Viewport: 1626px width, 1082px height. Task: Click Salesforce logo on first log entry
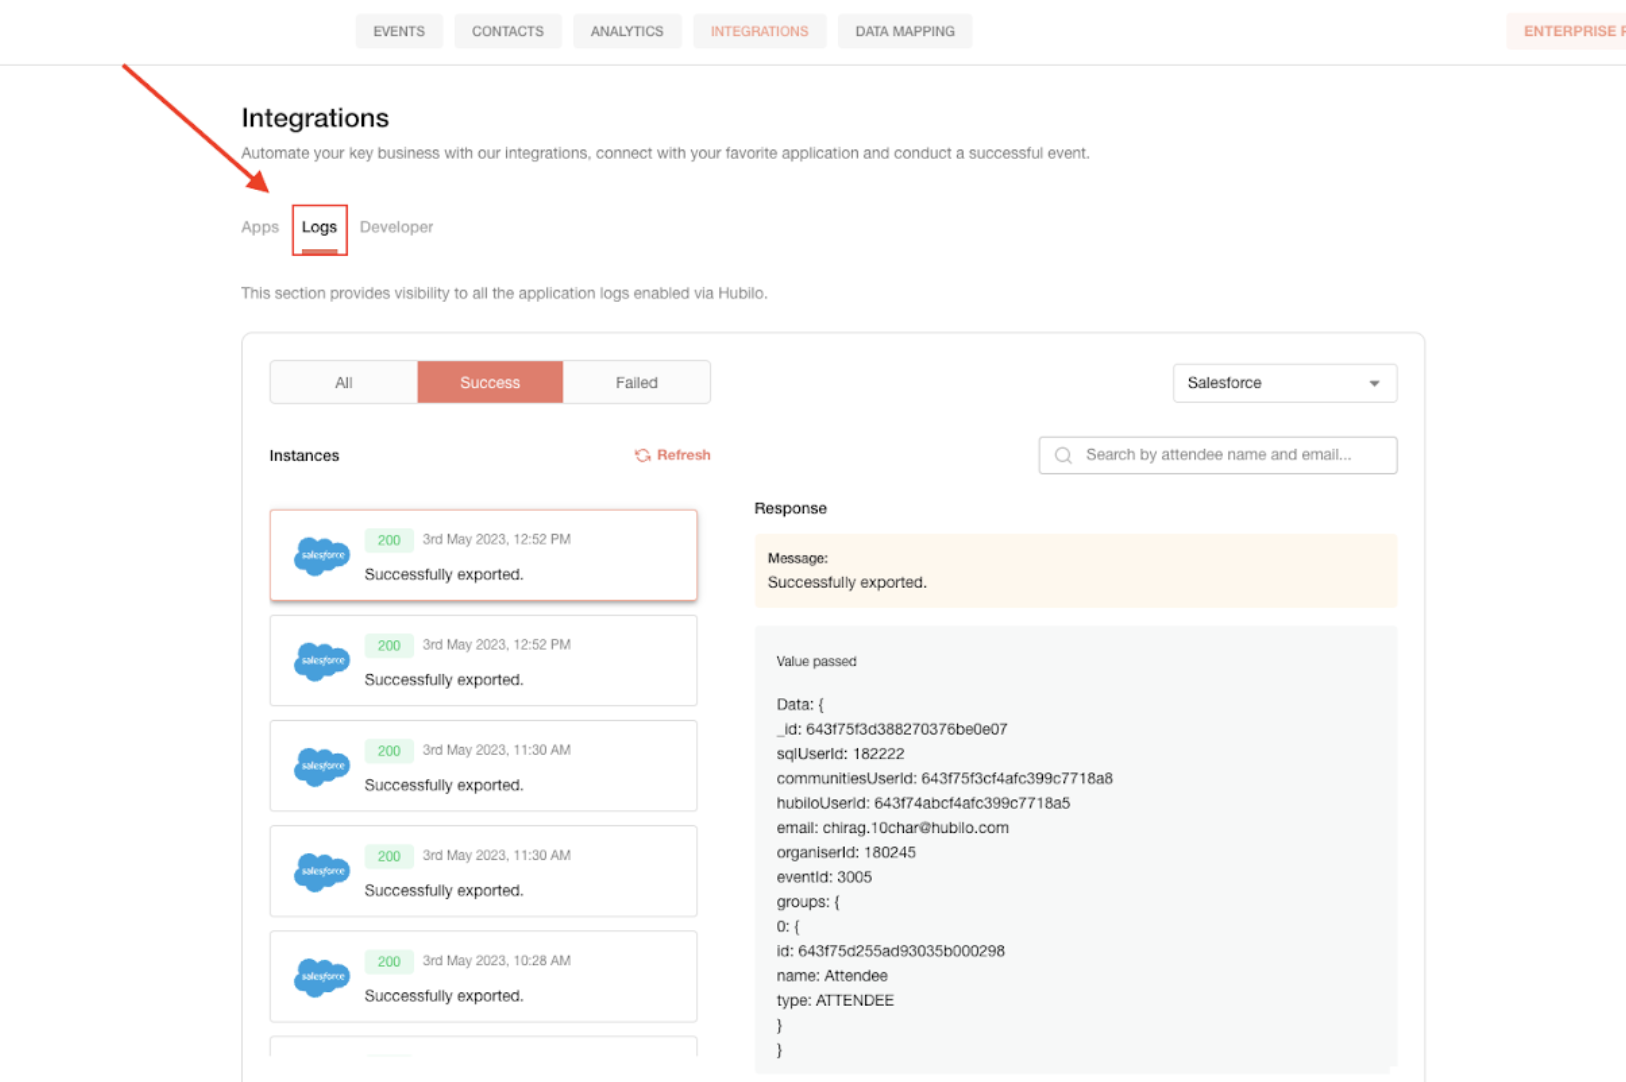point(322,555)
